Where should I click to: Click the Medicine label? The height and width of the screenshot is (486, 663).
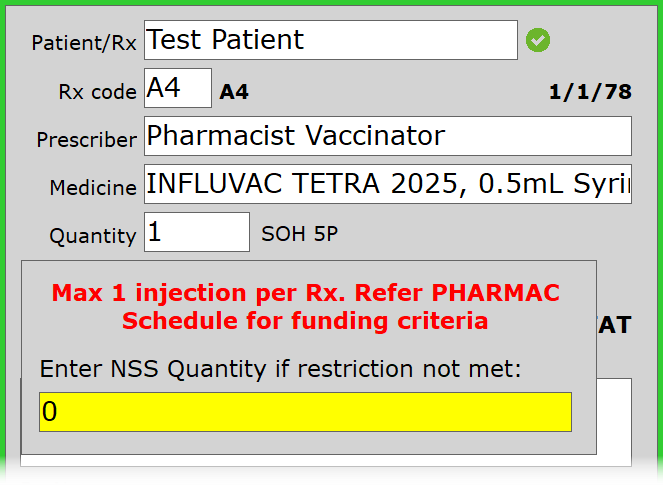coord(92,188)
